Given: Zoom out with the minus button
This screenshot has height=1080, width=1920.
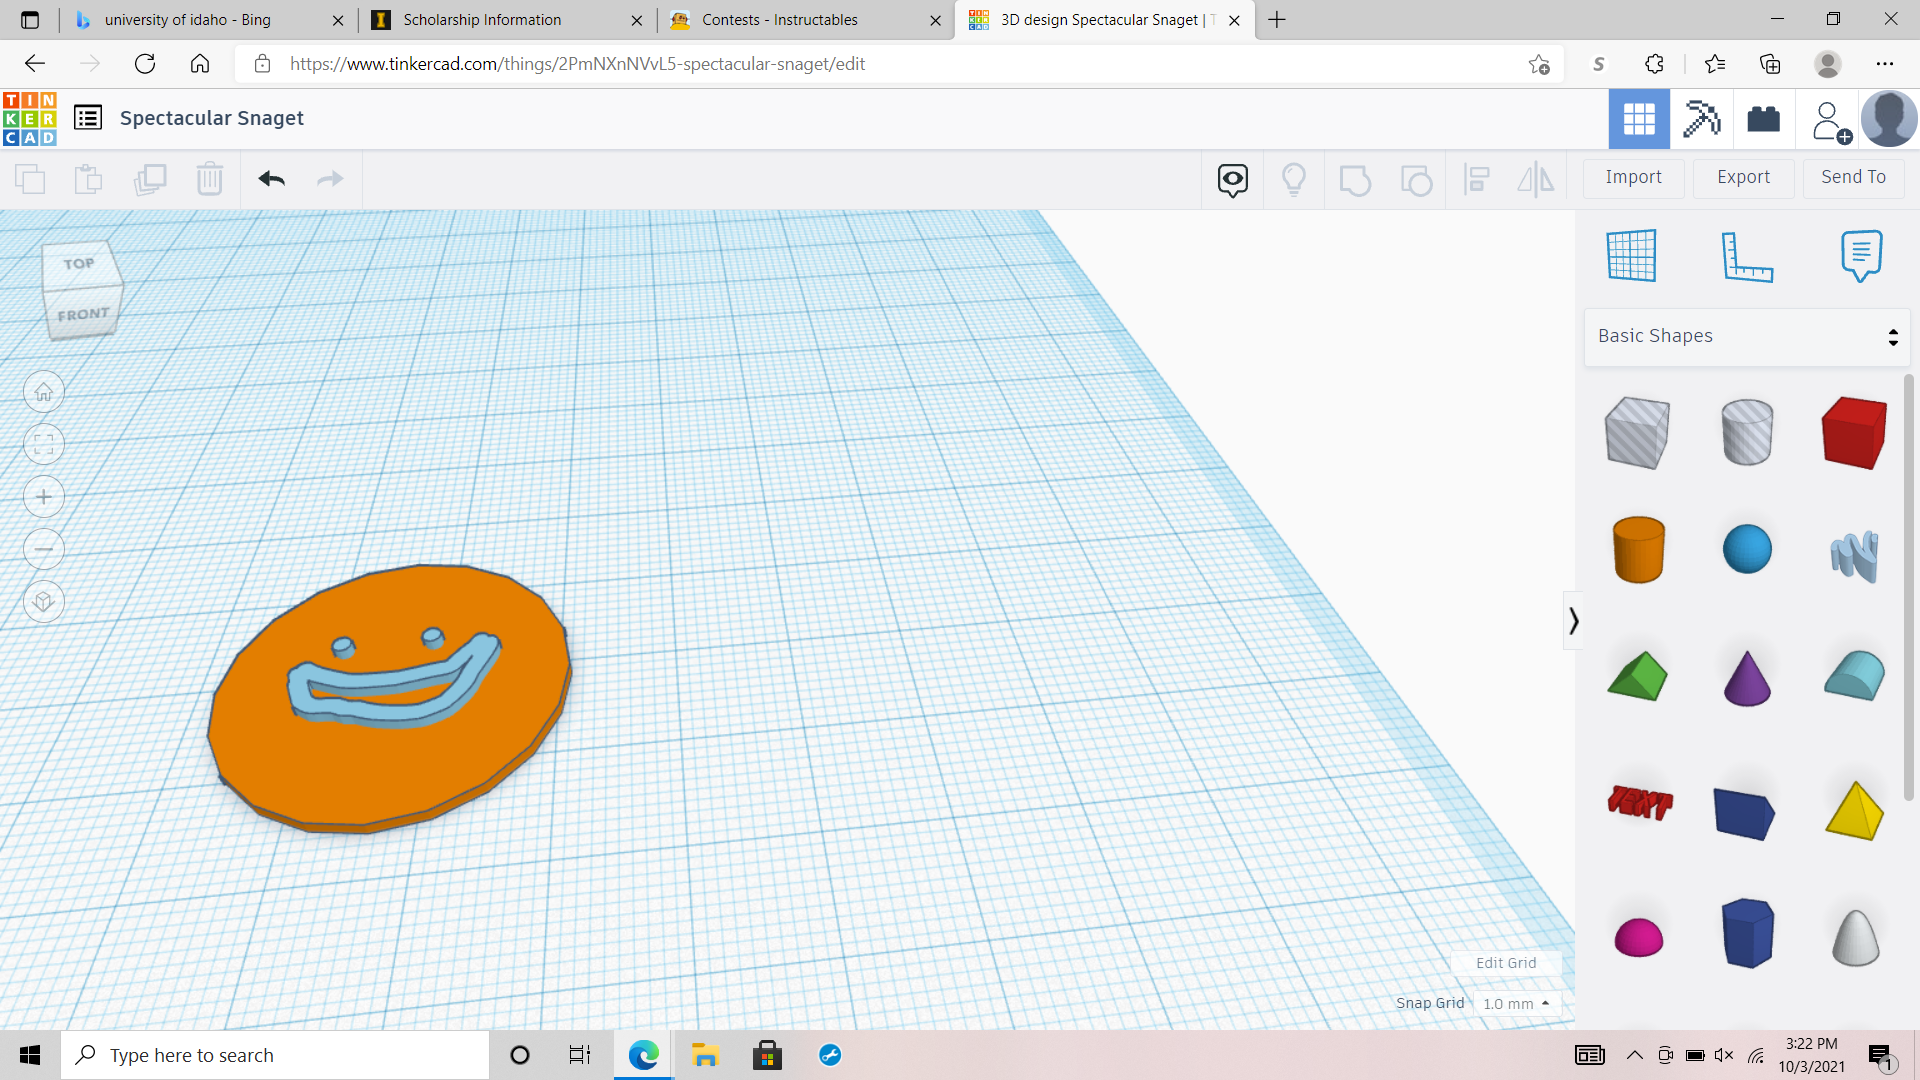Looking at the screenshot, I should (x=44, y=549).
